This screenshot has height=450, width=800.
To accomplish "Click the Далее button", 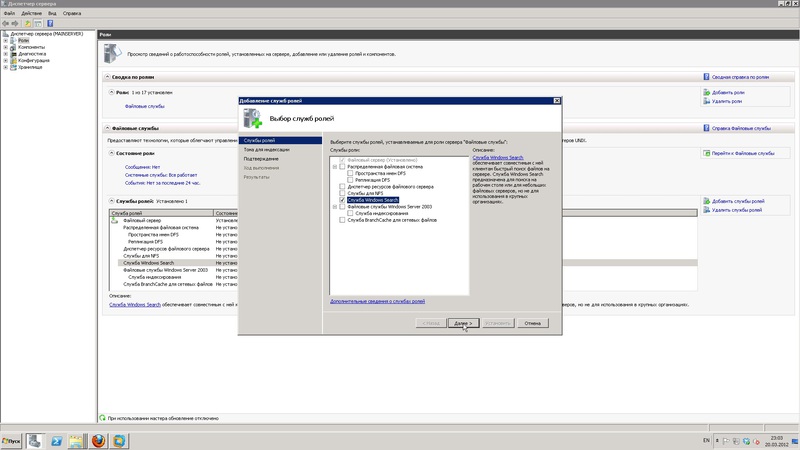I will coord(463,323).
